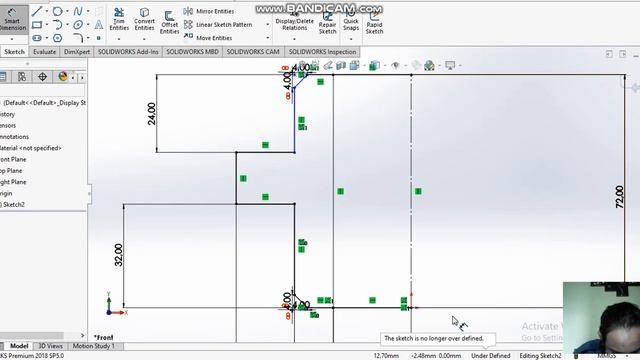Select Right Plane in feature tree
Viewport: 640px width, 360px height.
13,182
